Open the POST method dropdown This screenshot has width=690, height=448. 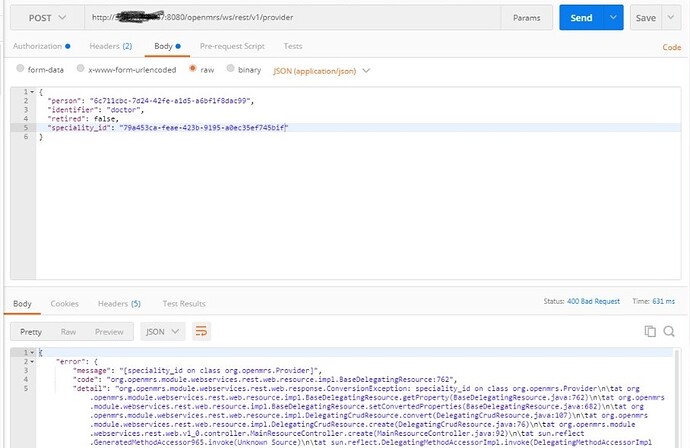click(x=47, y=18)
